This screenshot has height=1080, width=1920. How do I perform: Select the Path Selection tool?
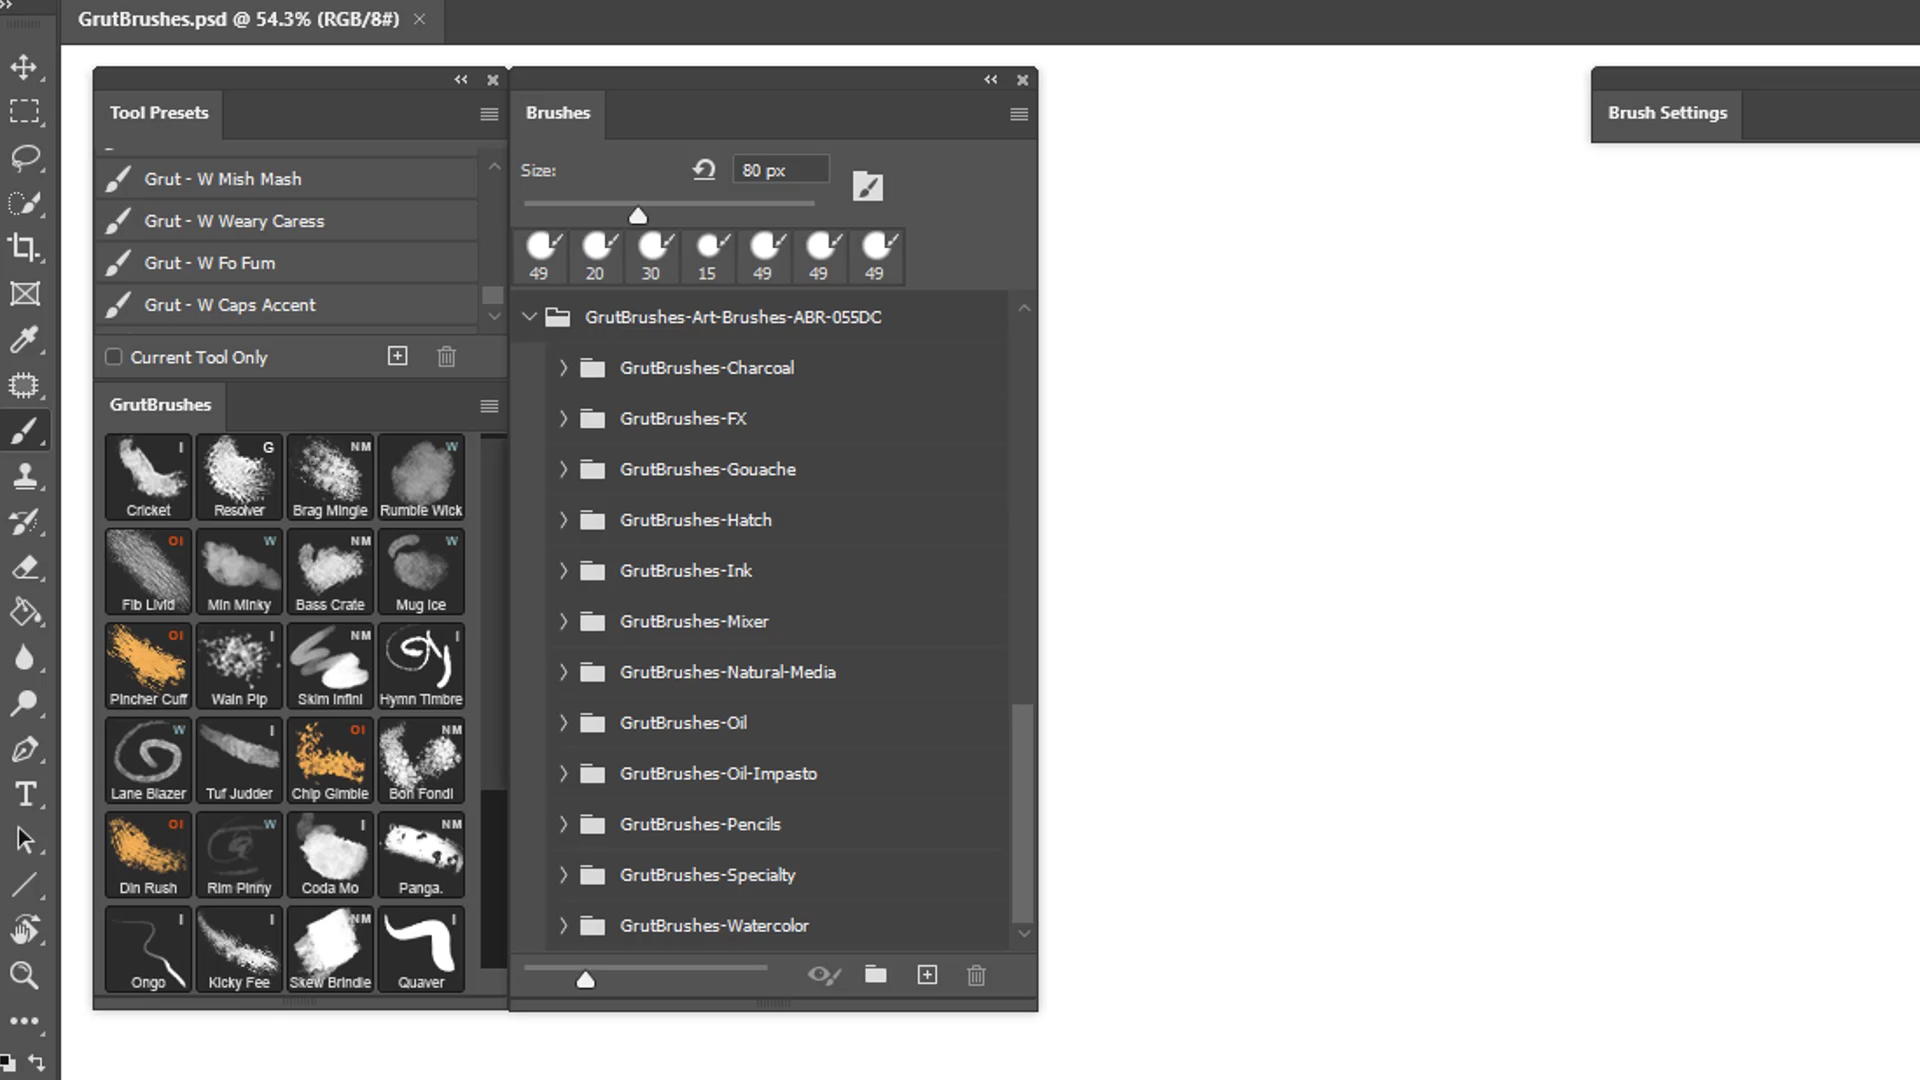[x=24, y=840]
